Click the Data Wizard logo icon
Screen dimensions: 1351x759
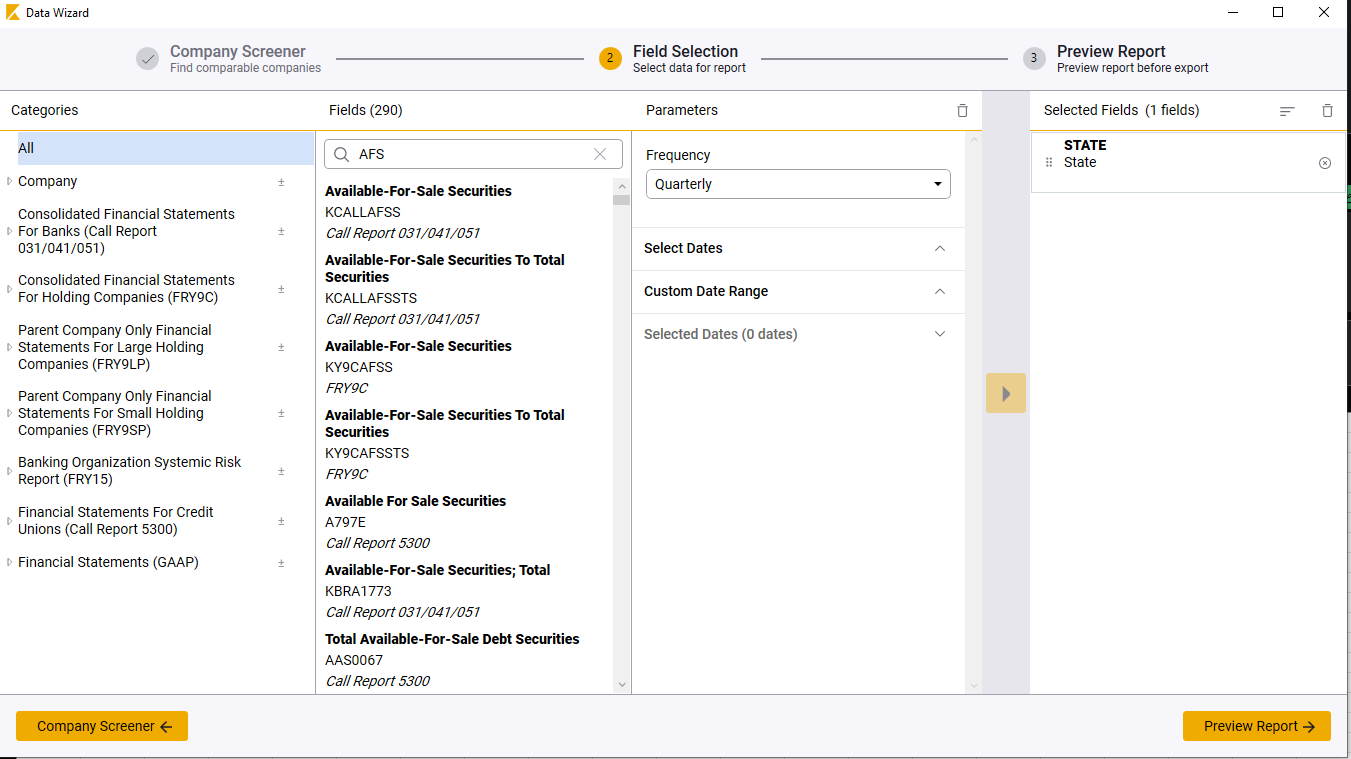click(14, 12)
